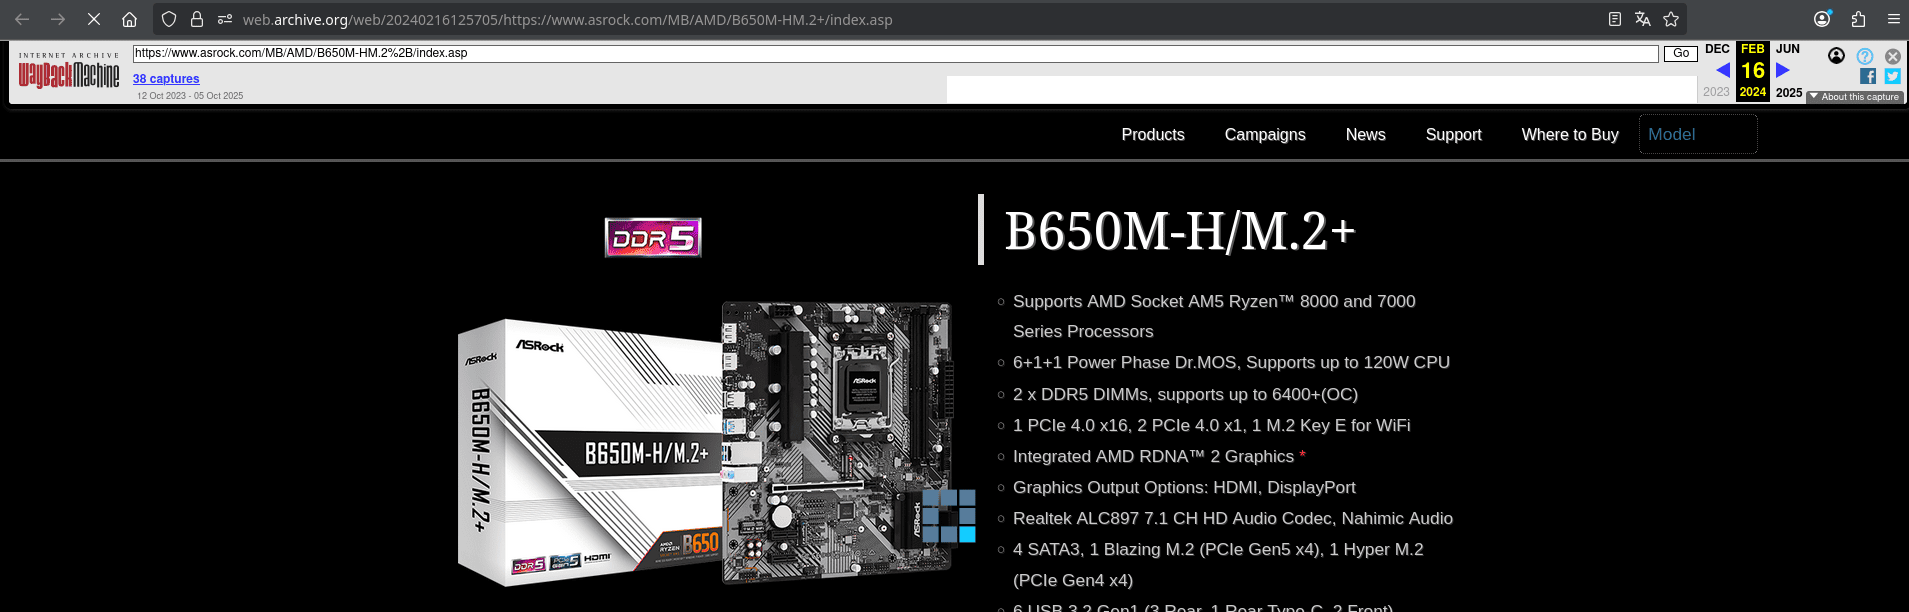Click the browser address bar URL

coord(567,20)
